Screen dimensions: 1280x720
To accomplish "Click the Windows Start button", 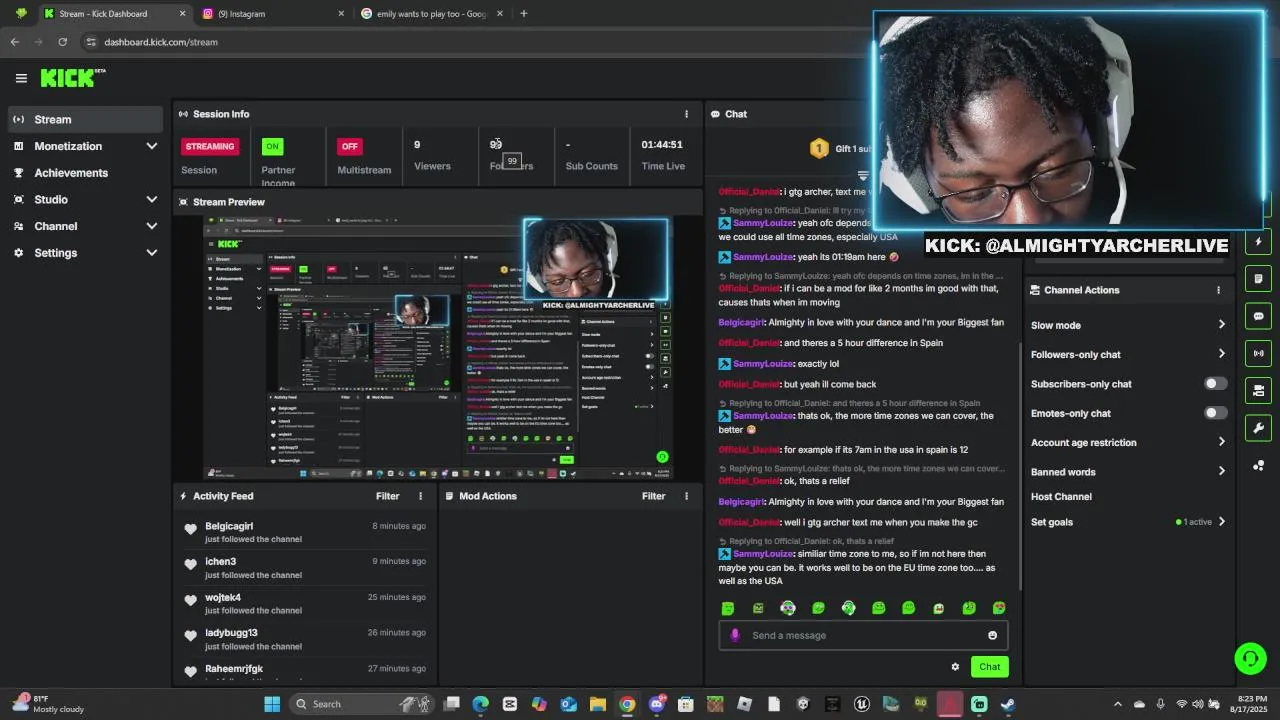I will [x=272, y=704].
